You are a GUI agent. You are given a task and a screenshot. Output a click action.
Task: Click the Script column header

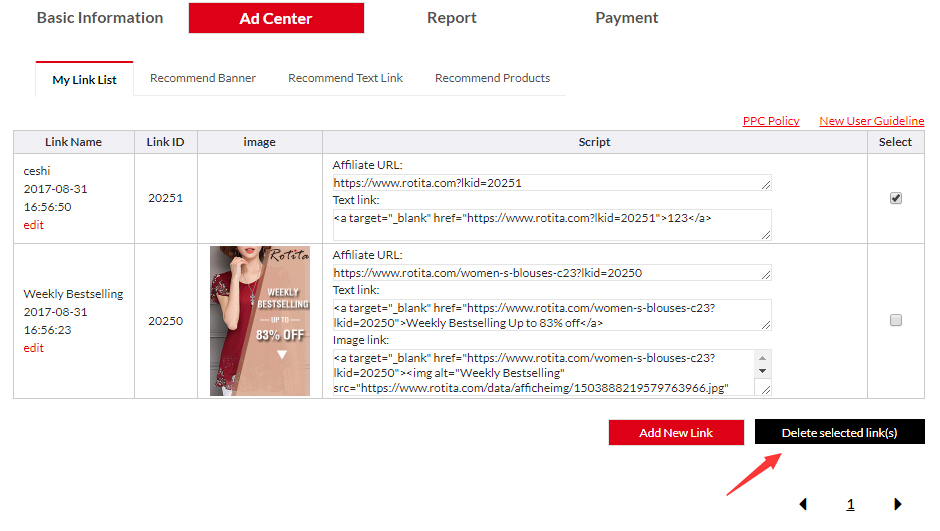tap(595, 142)
